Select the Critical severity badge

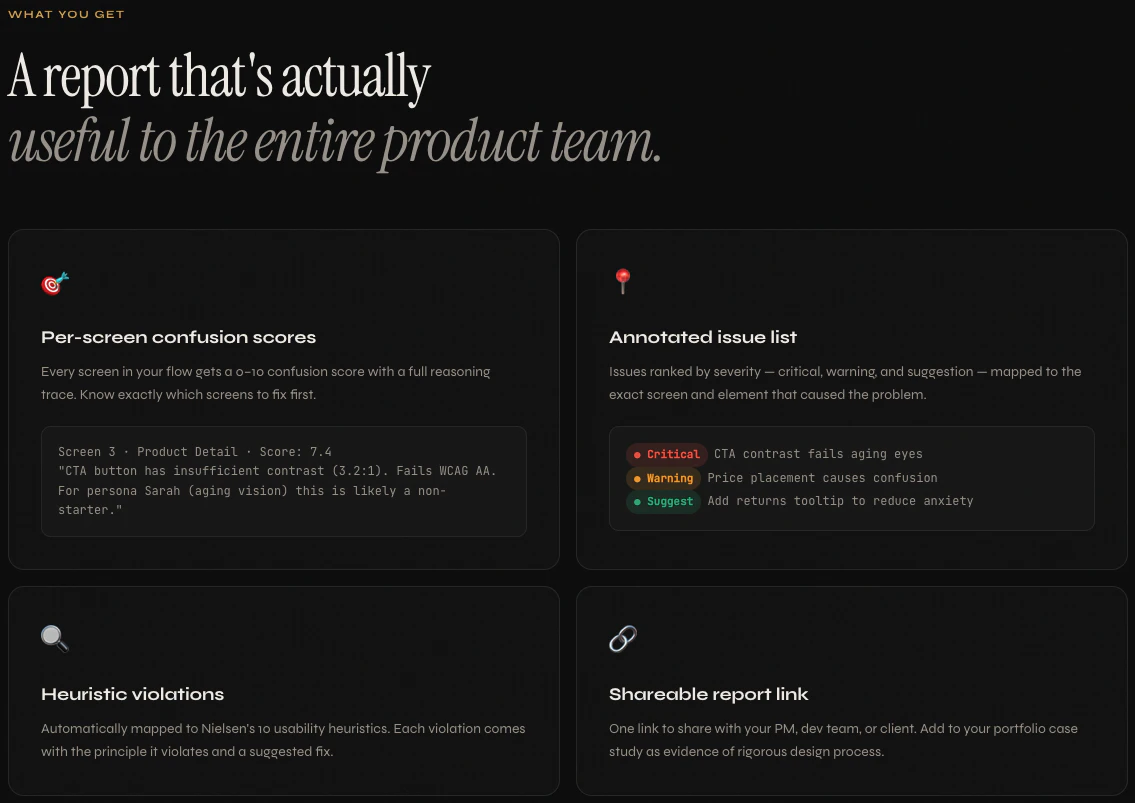coord(667,454)
